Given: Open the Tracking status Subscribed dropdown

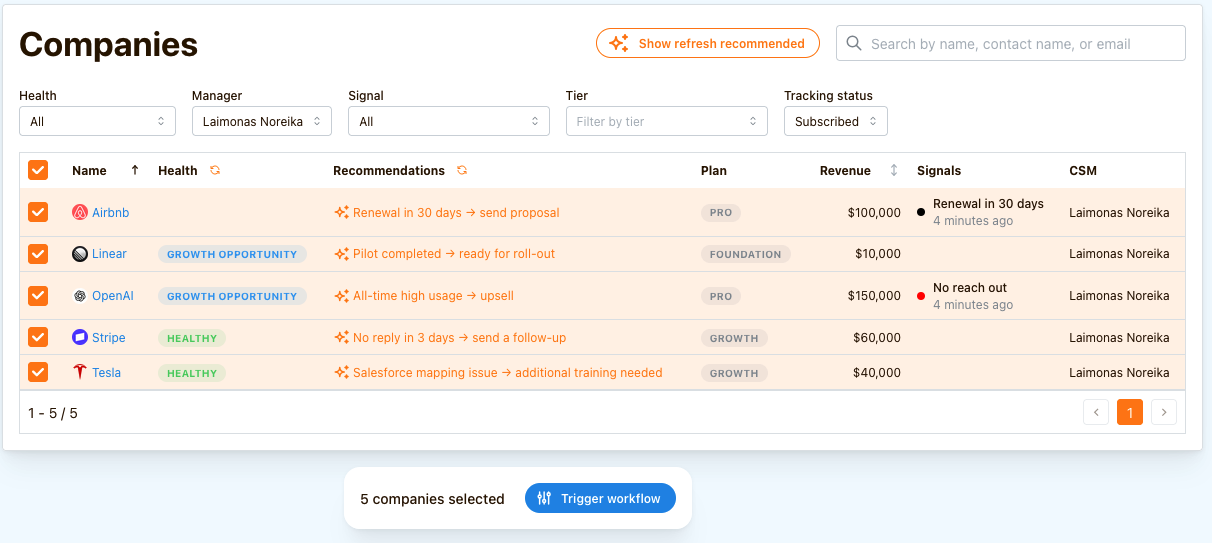Looking at the screenshot, I should (x=835, y=122).
